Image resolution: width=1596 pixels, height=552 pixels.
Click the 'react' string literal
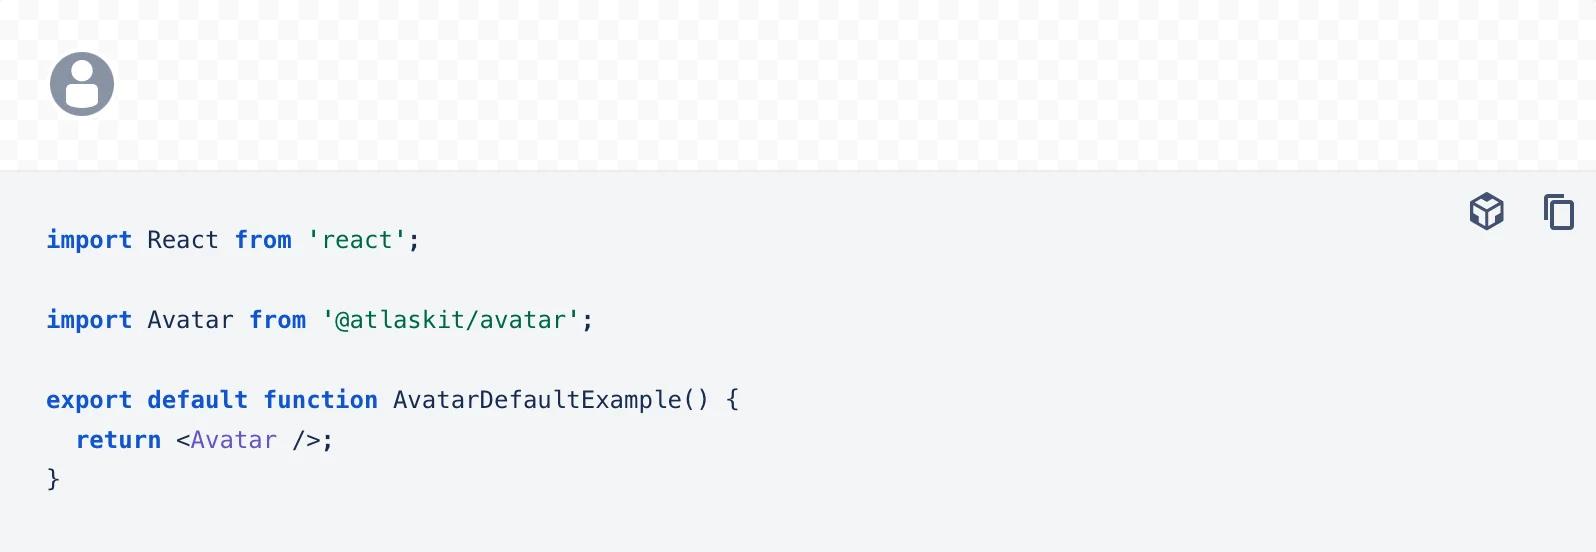click(357, 240)
